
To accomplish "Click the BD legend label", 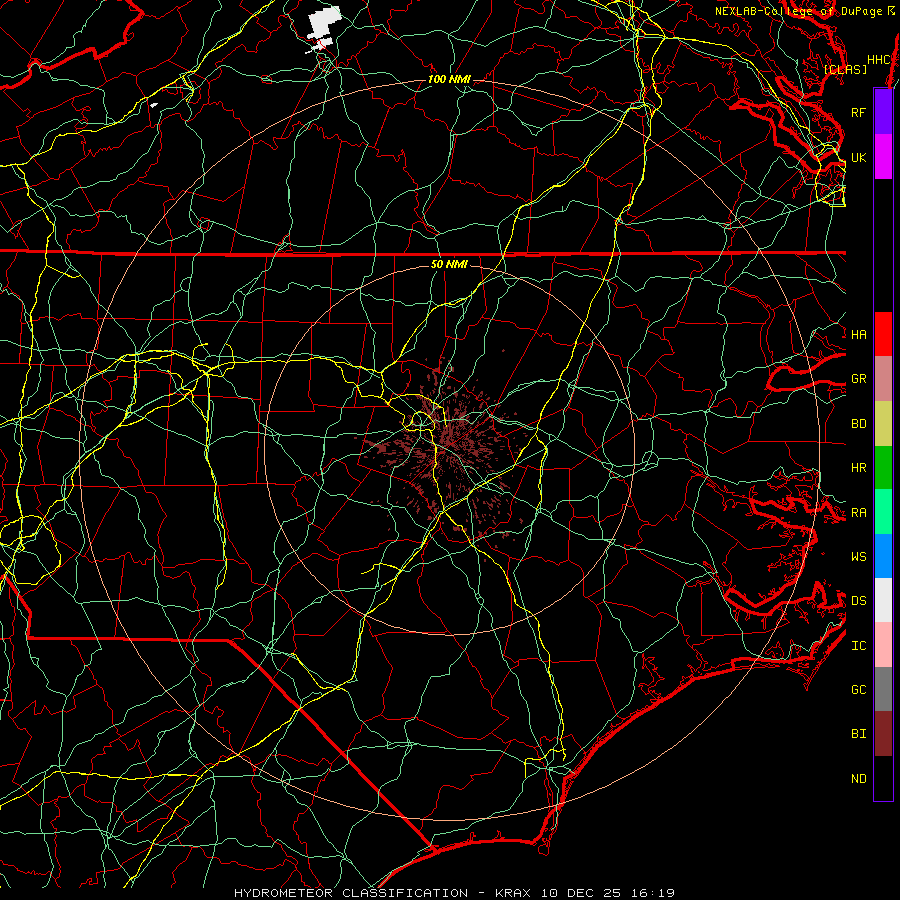I will (858, 424).
